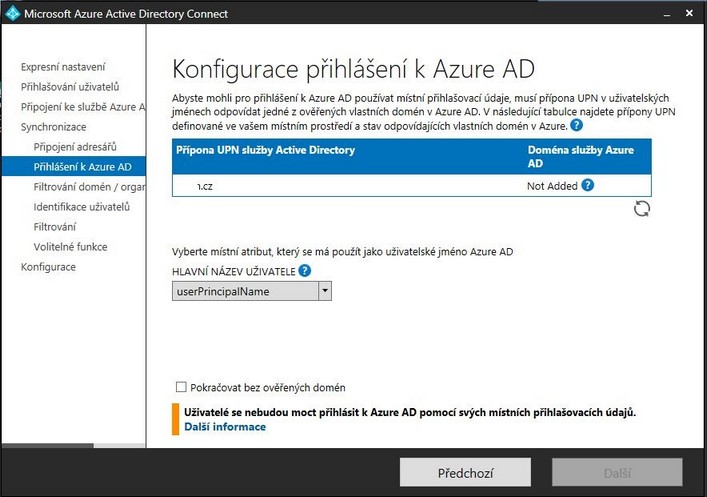Click help icon after the description paragraph
Screen dimensions: 707x497
tap(576, 125)
